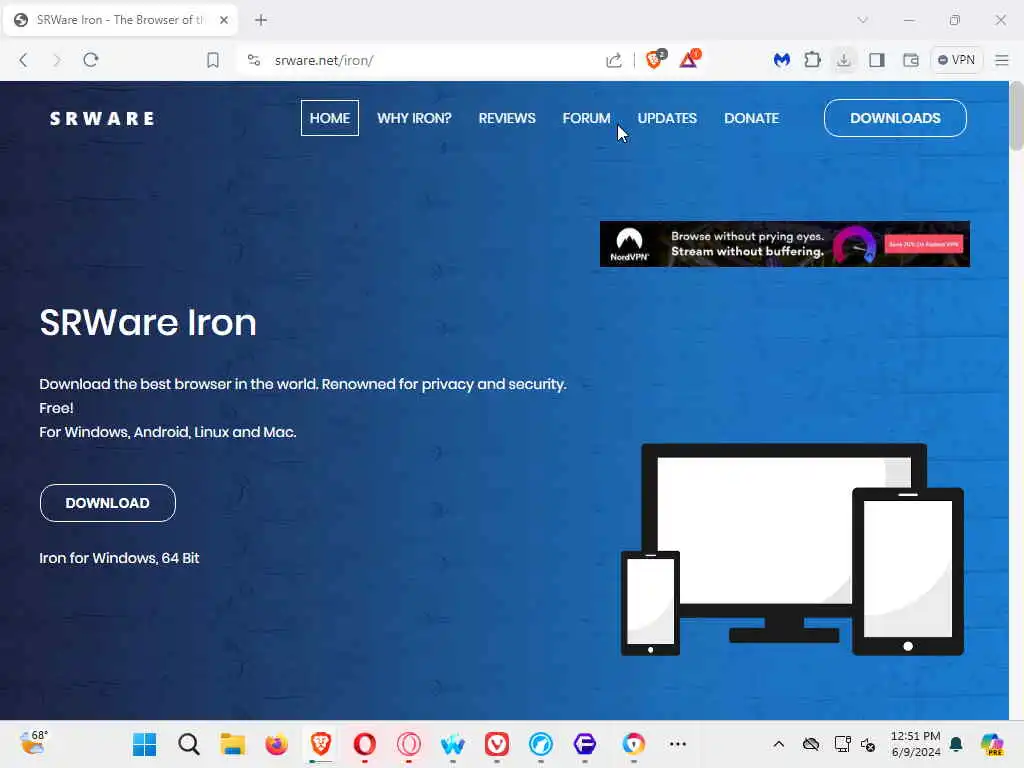Open File Explorer from the taskbar
The height and width of the screenshot is (768, 1024).
pos(232,744)
